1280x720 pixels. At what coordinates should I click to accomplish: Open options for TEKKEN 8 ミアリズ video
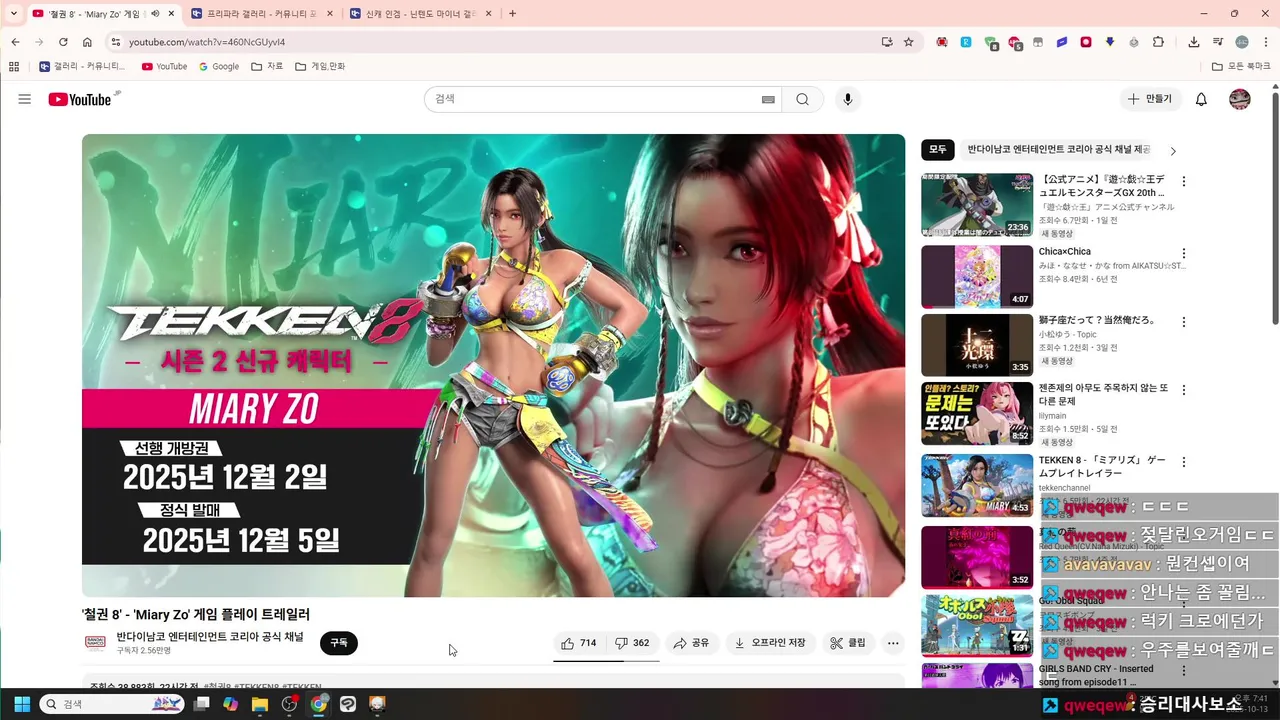[x=1184, y=463]
